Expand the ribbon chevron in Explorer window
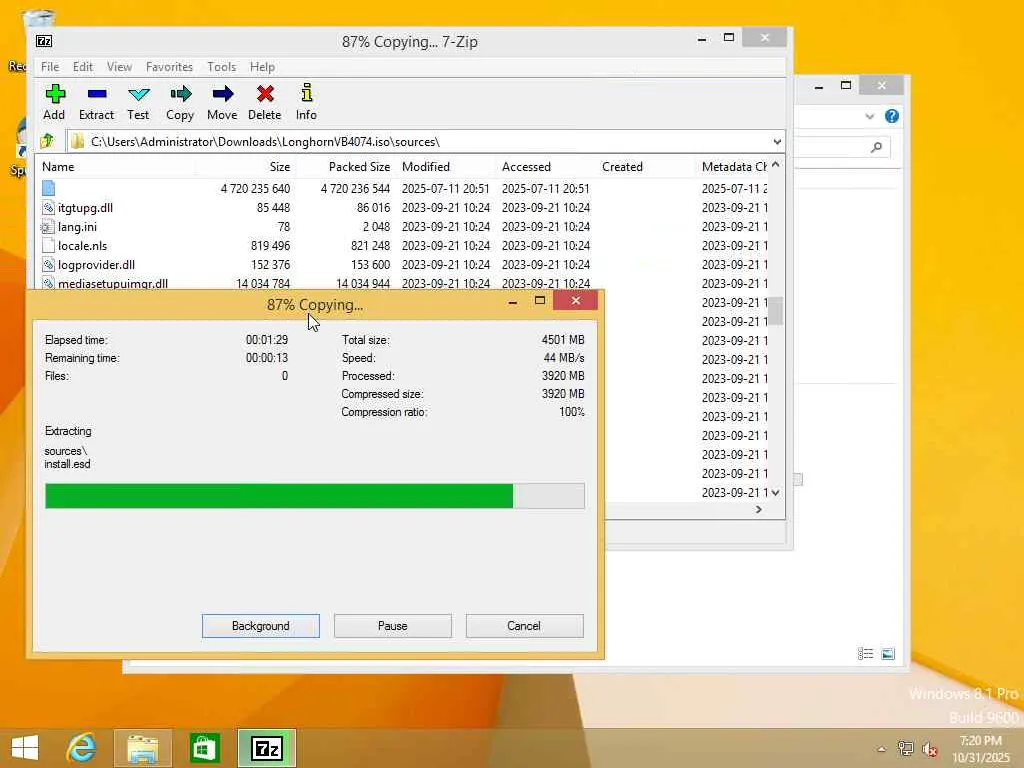This screenshot has width=1024, height=768. (869, 116)
